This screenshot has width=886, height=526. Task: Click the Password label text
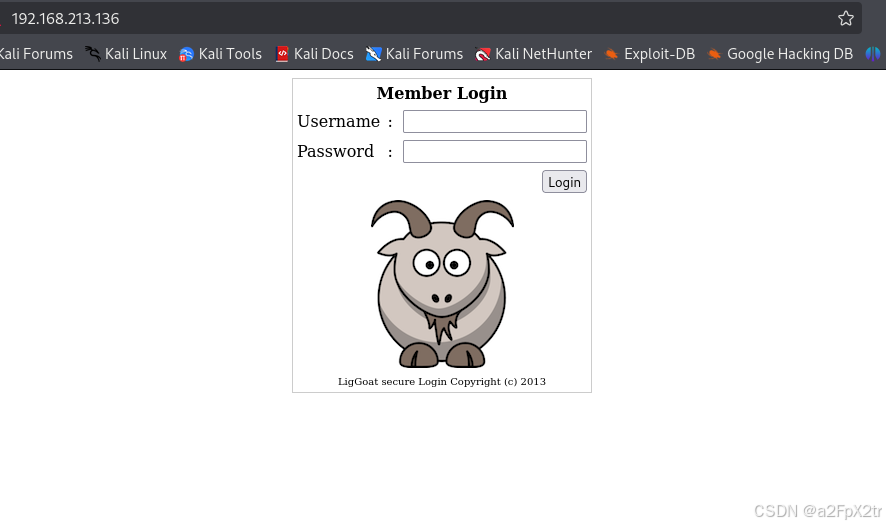[x=336, y=151]
